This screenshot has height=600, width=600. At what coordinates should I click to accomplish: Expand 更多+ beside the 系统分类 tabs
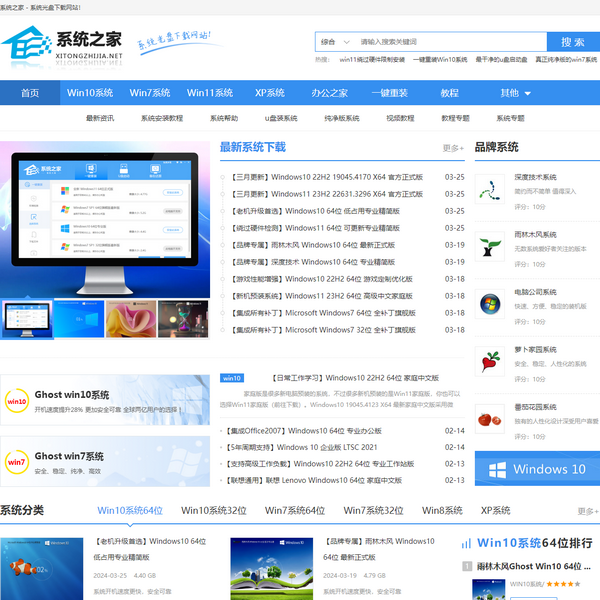[x=587, y=511]
